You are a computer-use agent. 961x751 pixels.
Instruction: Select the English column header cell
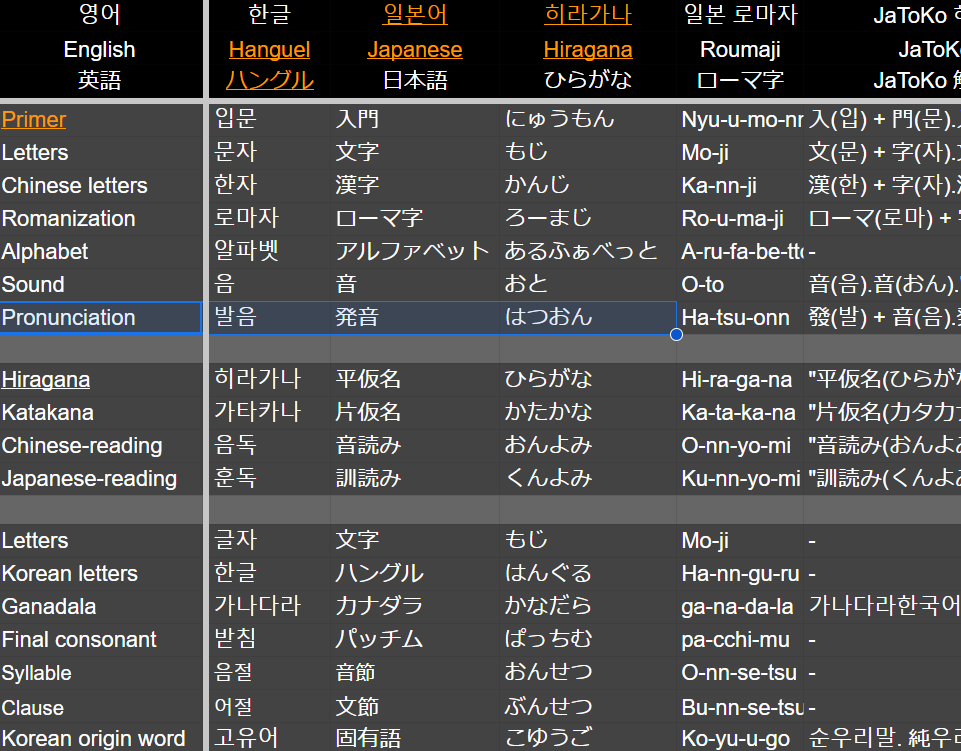tap(99, 50)
